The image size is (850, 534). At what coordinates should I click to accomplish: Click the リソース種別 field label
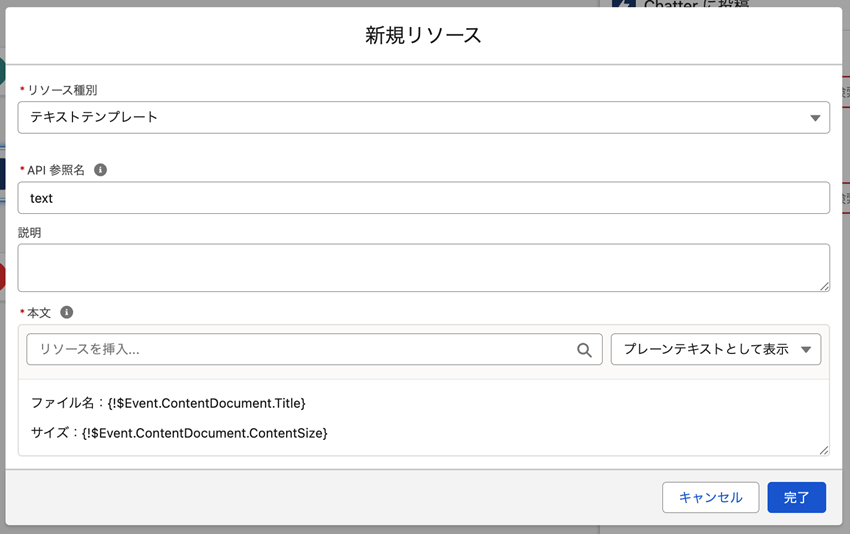coord(62,90)
